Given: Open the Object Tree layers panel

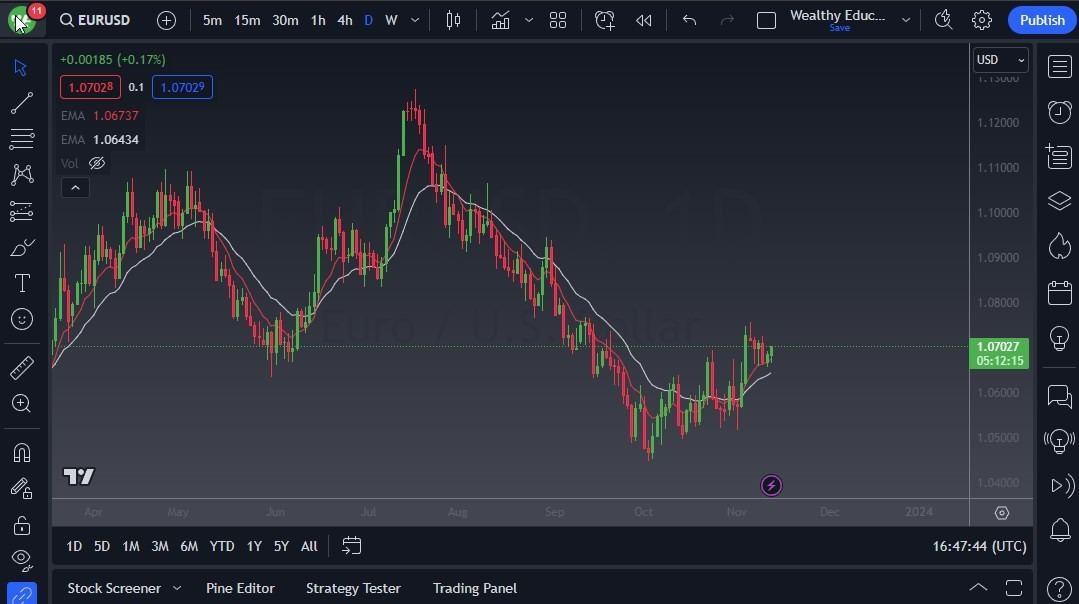Looking at the screenshot, I should click(x=1059, y=200).
